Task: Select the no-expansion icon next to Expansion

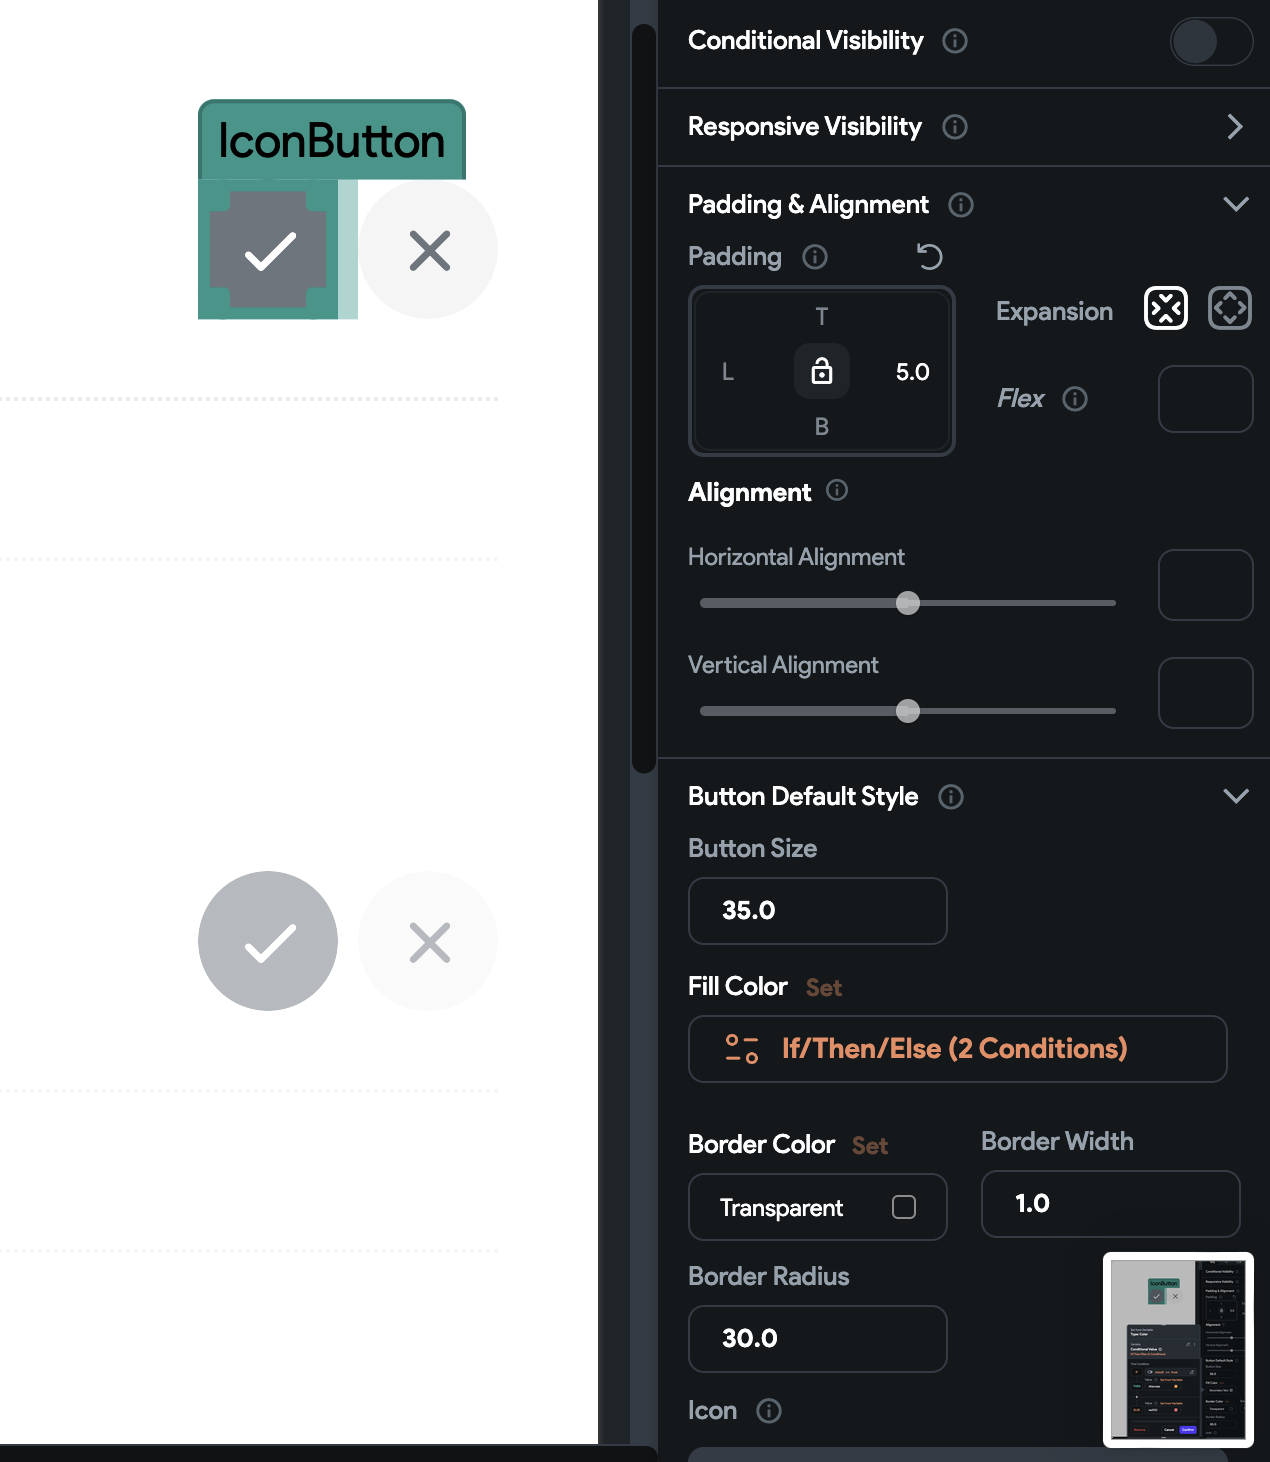Action: 1165,308
